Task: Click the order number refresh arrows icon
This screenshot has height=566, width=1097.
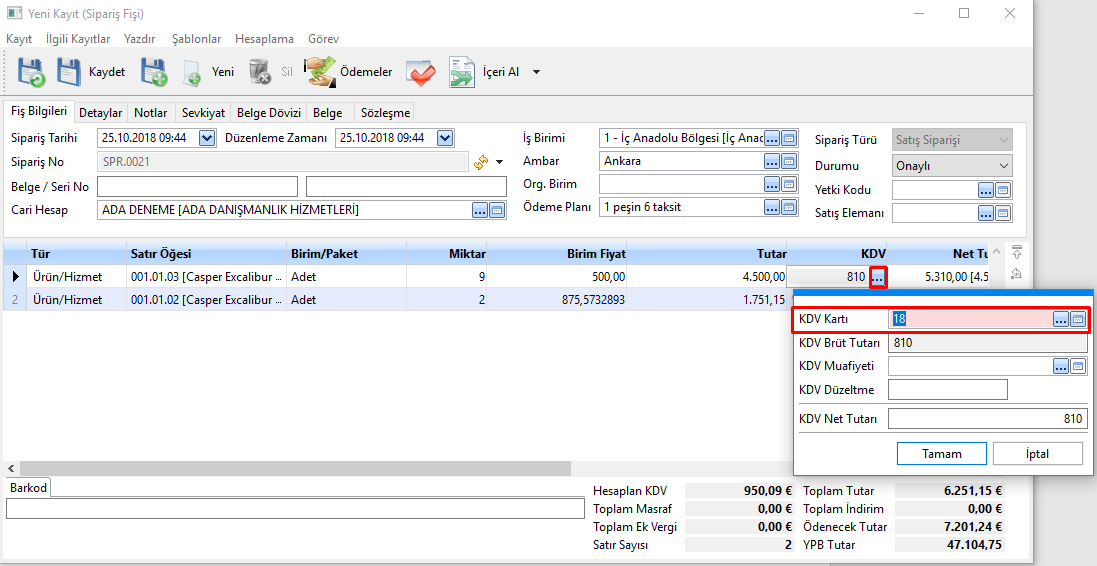Action: point(481,161)
